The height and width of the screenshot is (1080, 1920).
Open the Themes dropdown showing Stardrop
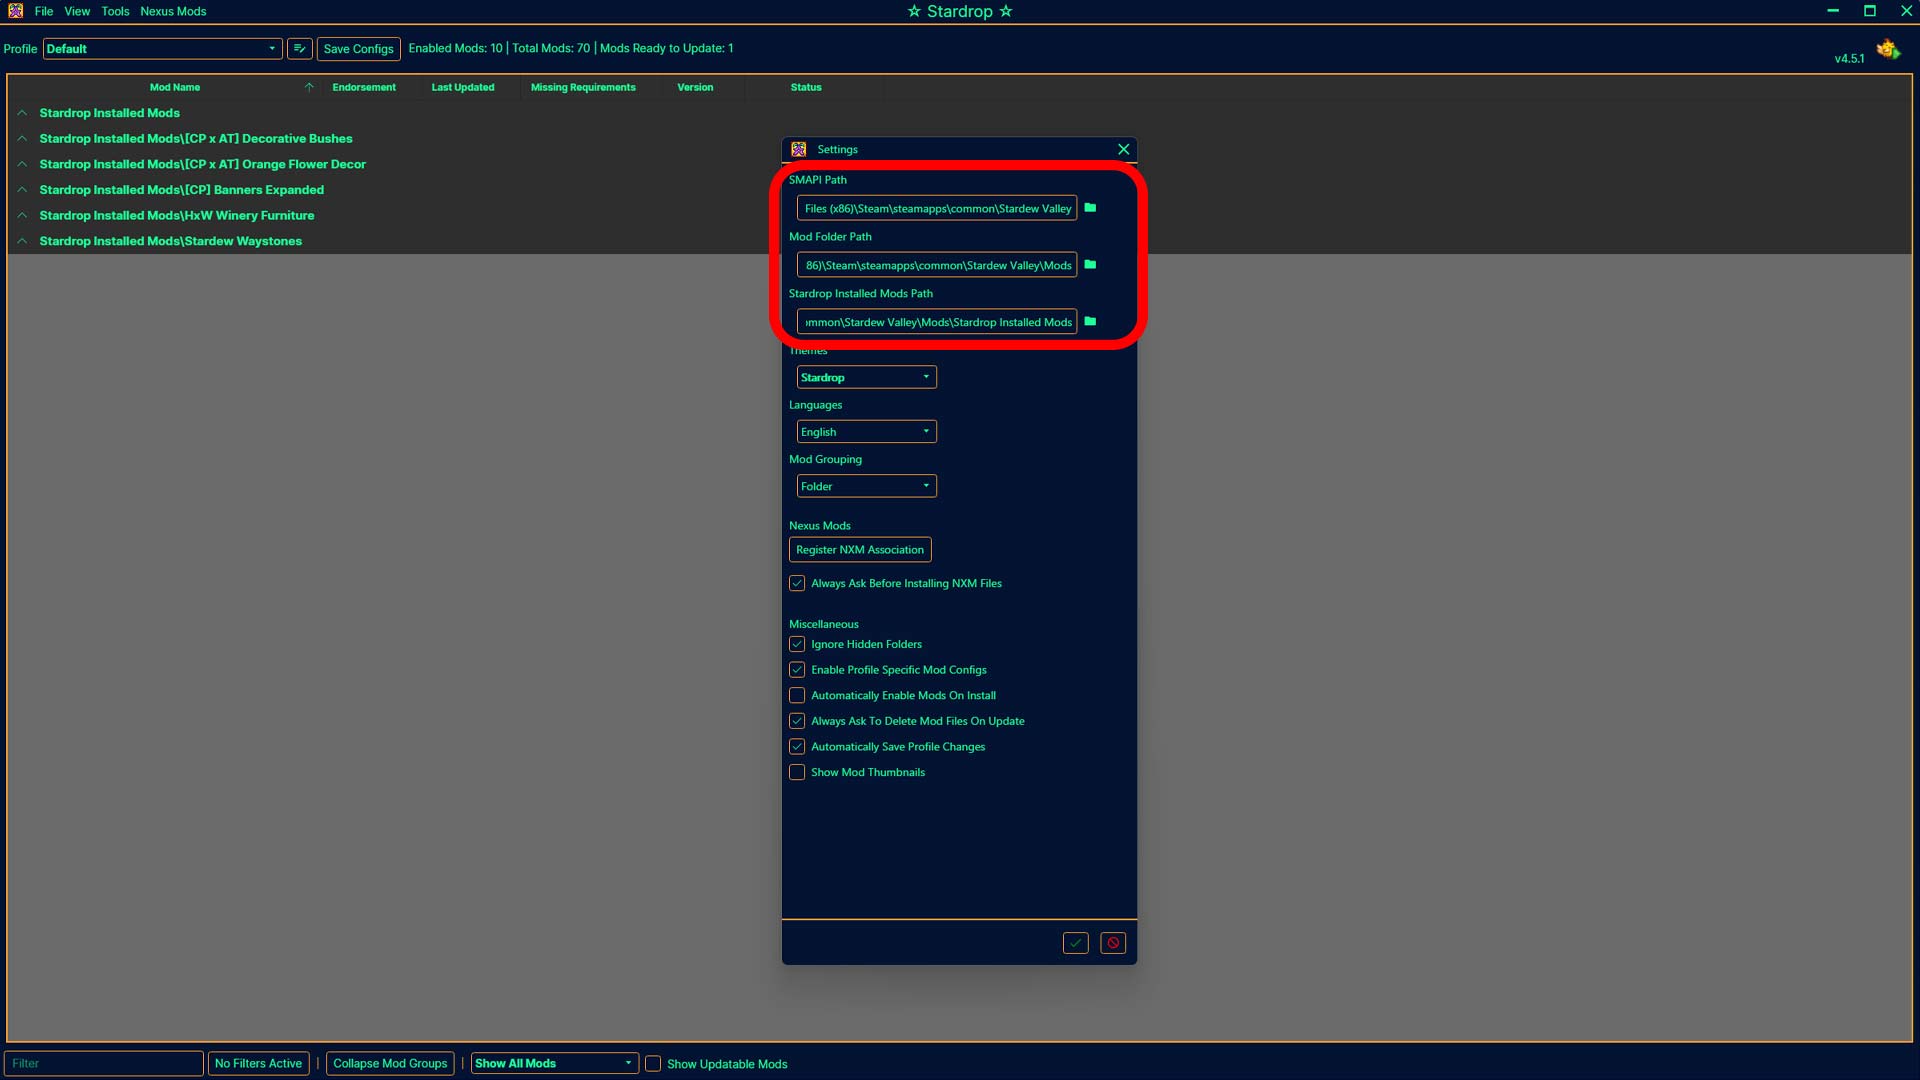[866, 377]
